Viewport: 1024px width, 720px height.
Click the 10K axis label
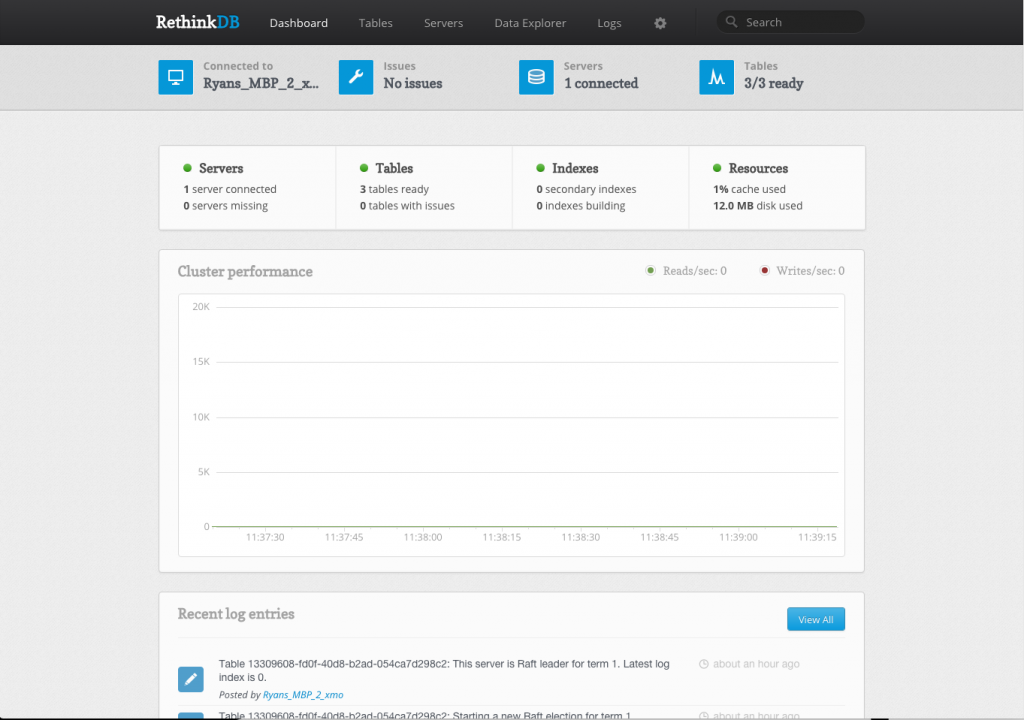(x=201, y=417)
